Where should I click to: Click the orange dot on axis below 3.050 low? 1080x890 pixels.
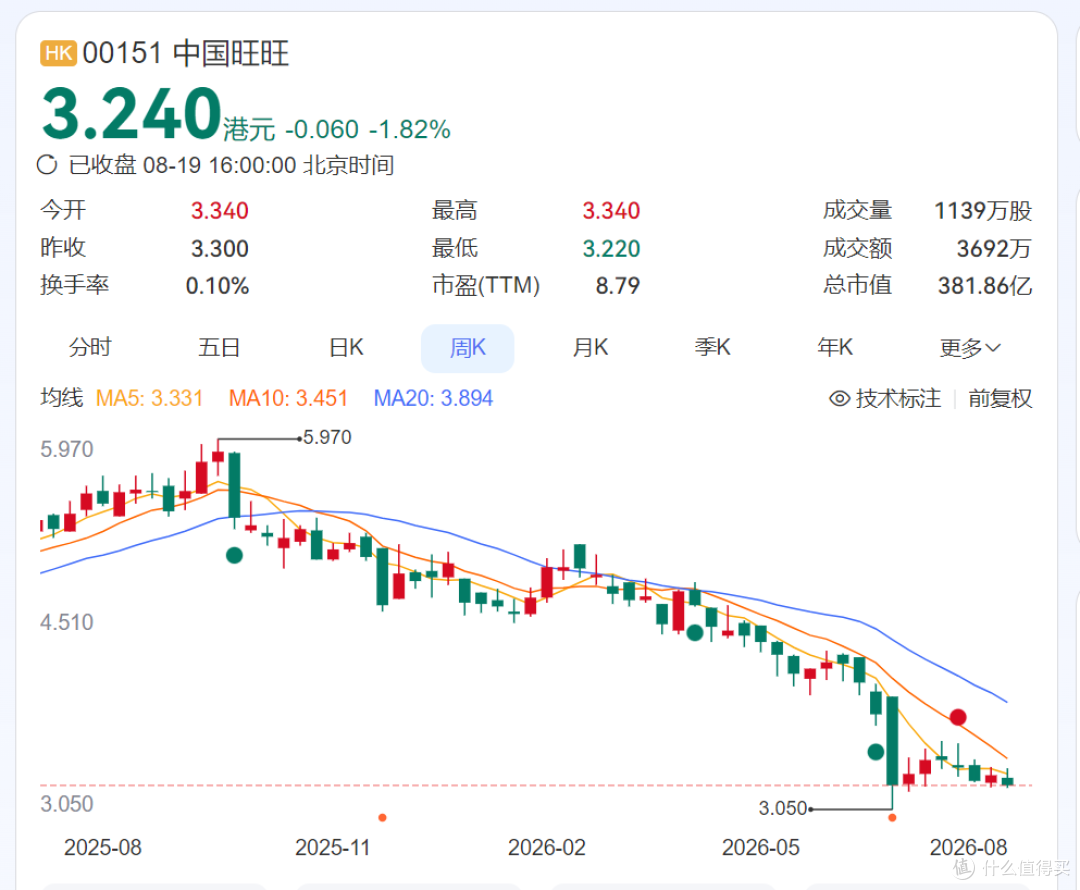click(892, 818)
